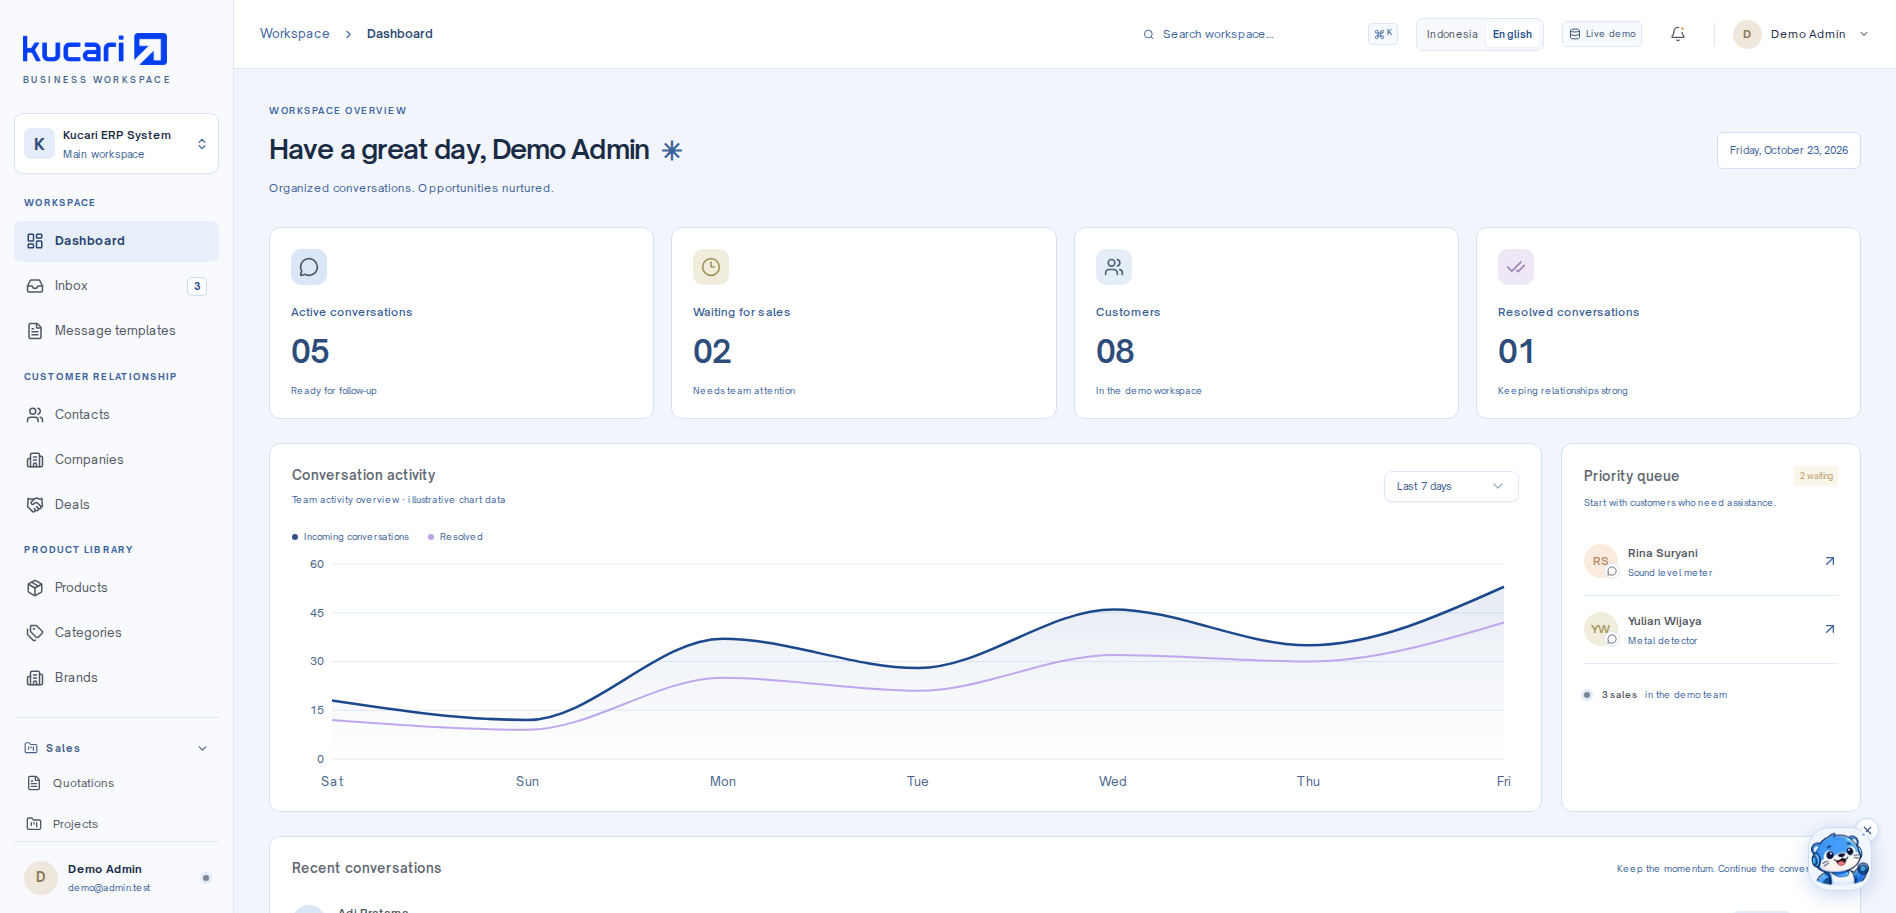This screenshot has width=1896, height=913.
Task: Open Categories menu item
Action: (x=116, y=633)
